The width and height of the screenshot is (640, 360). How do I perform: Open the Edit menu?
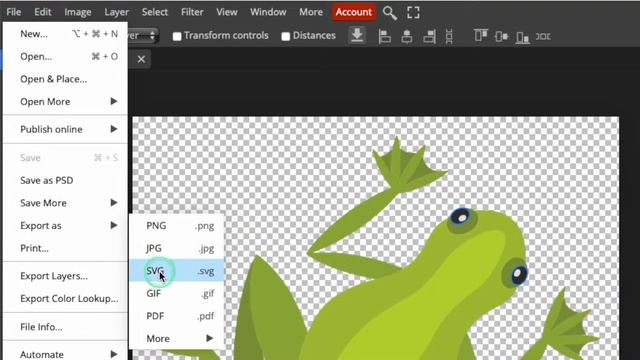42,12
